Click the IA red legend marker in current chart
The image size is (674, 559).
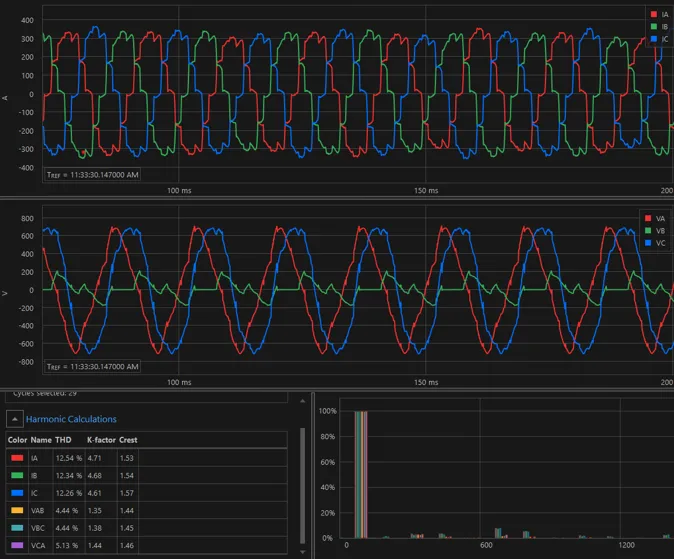(x=654, y=14)
